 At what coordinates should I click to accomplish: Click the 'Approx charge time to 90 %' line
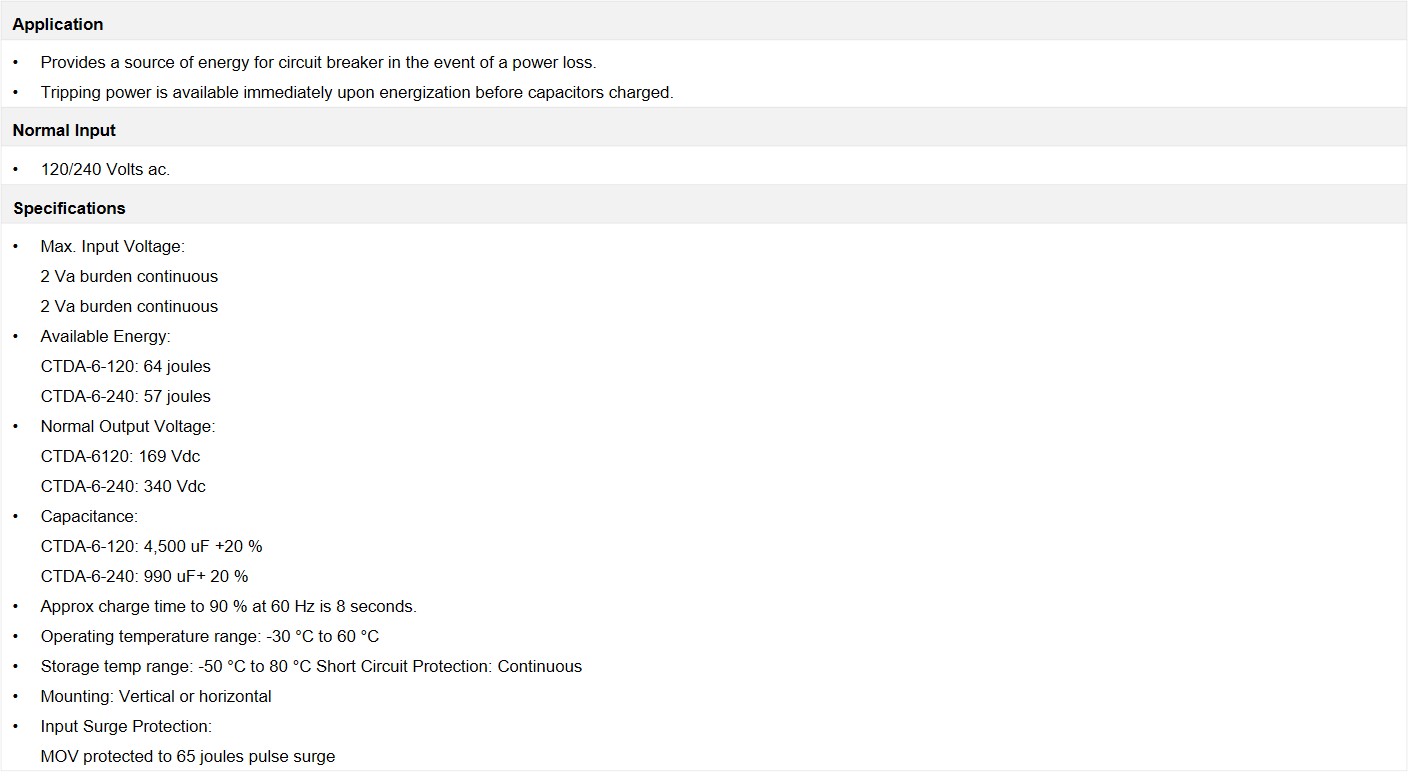[x=229, y=606]
